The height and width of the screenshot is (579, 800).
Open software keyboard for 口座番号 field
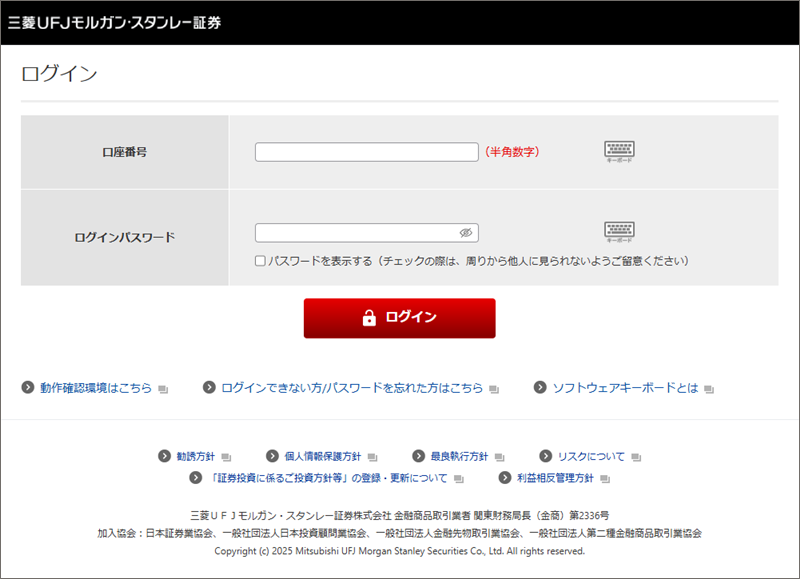tap(619, 151)
